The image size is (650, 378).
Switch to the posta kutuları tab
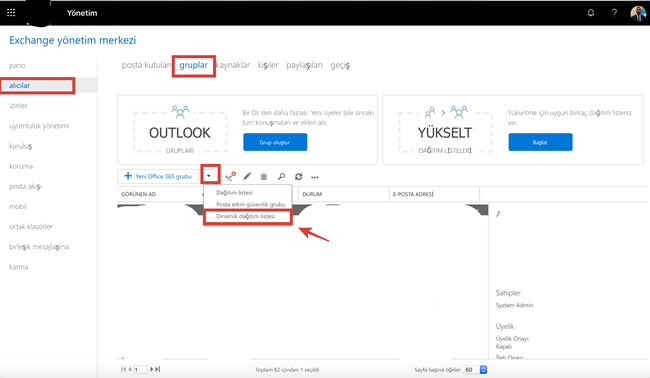(x=146, y=65)
